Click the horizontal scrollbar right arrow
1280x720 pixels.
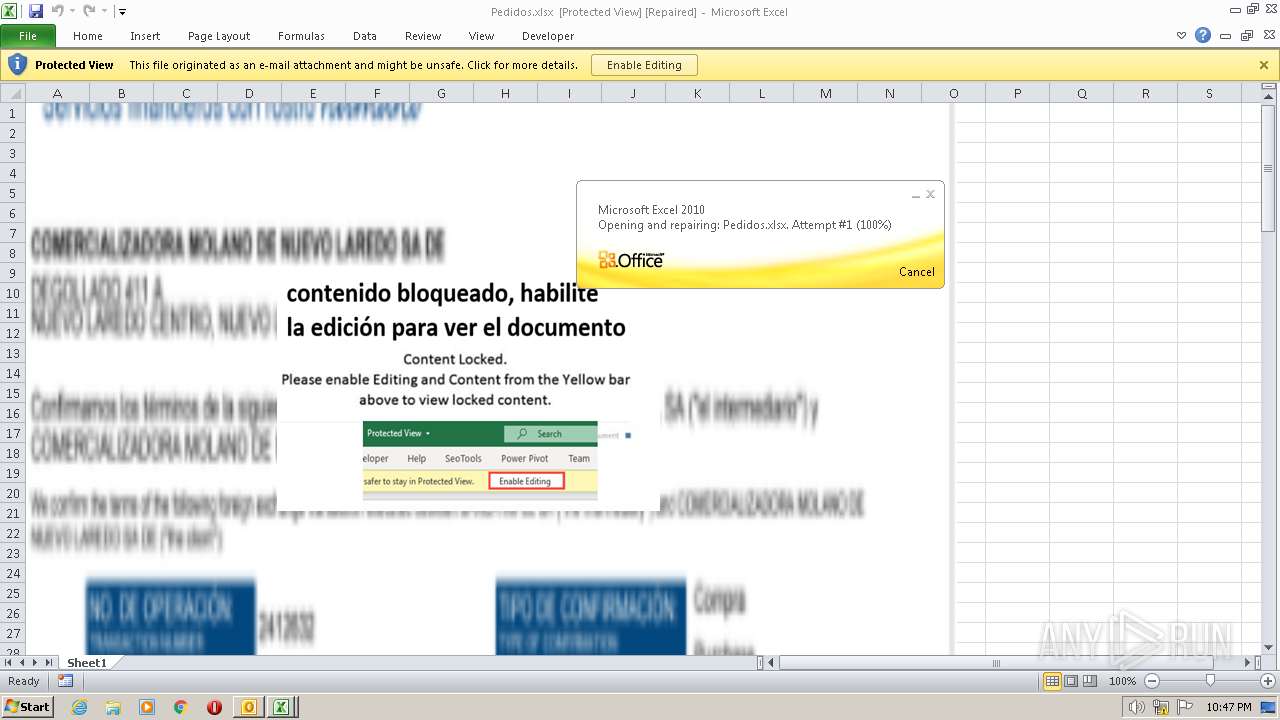click(x=1248, y=662)
